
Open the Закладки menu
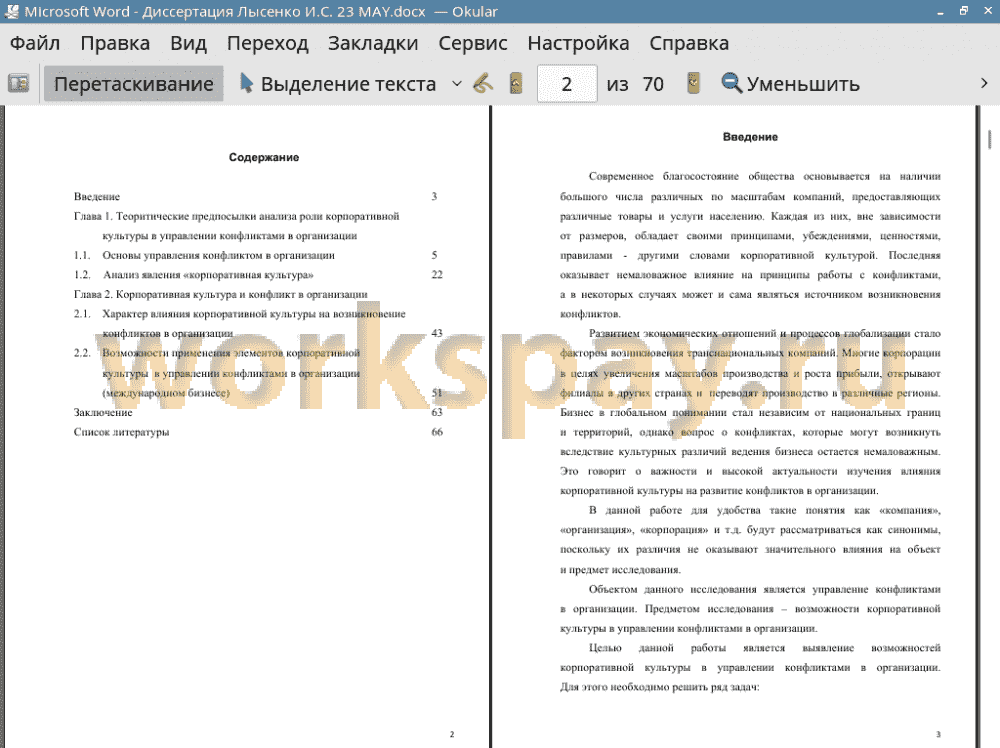(x=373, y=43)
